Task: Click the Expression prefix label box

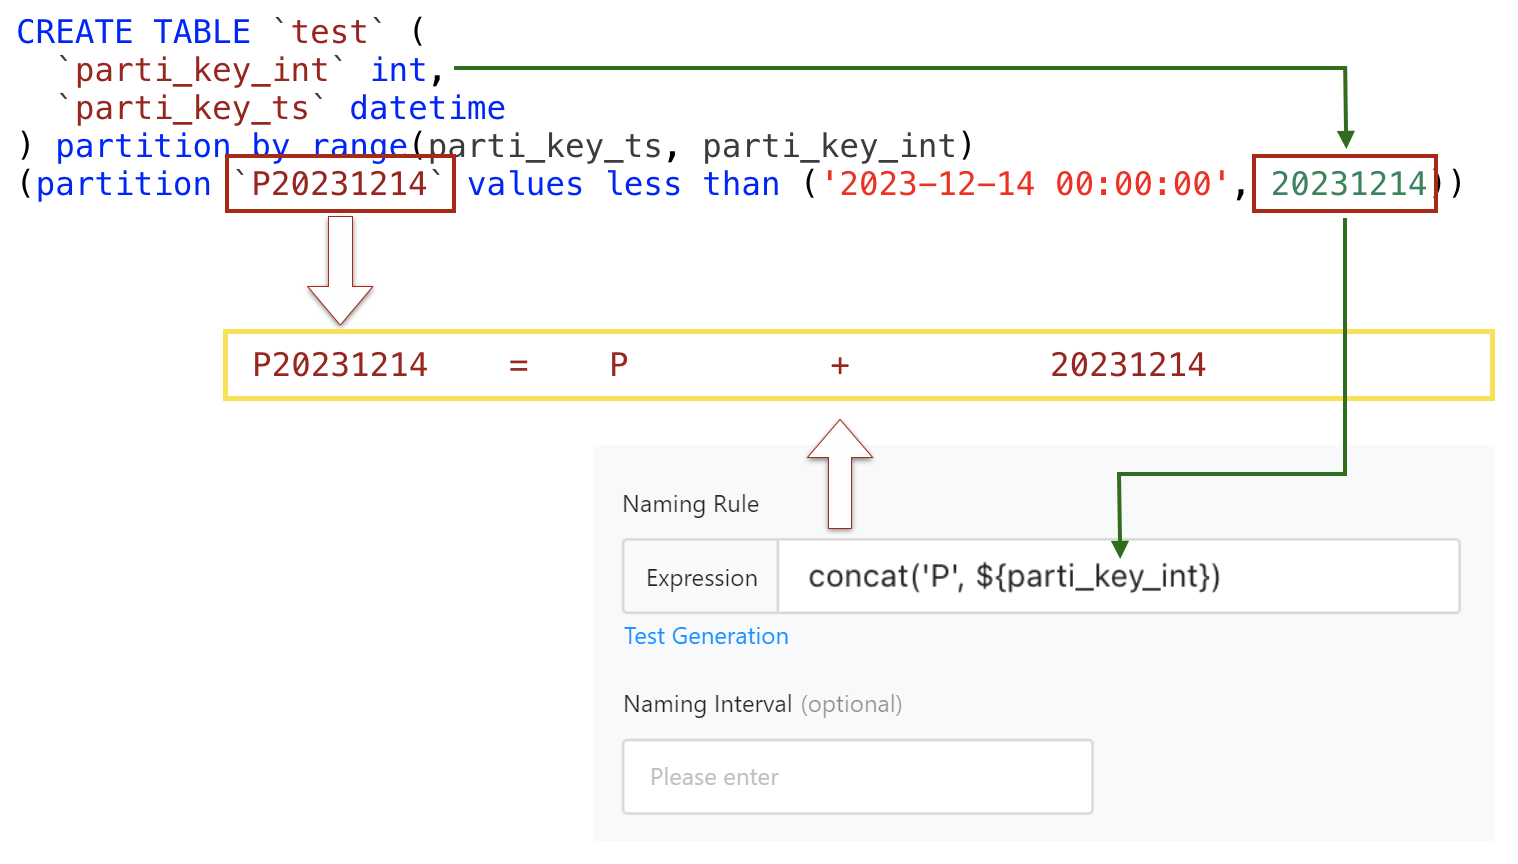Action: tap(701, 577)
